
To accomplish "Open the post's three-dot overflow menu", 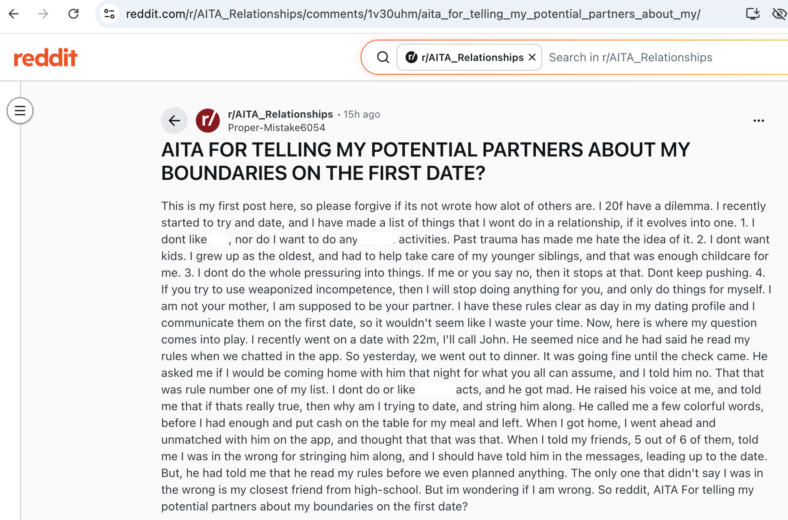I will (x=758, y=121).
